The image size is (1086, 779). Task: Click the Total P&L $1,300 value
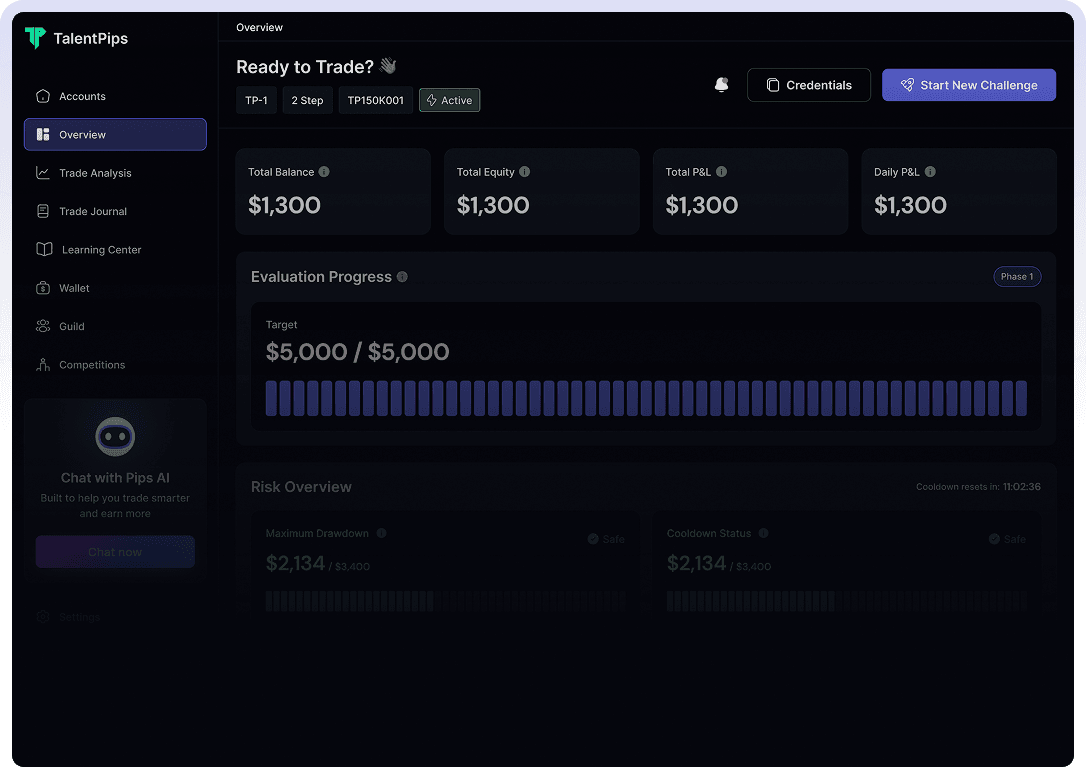click(702, 205)
